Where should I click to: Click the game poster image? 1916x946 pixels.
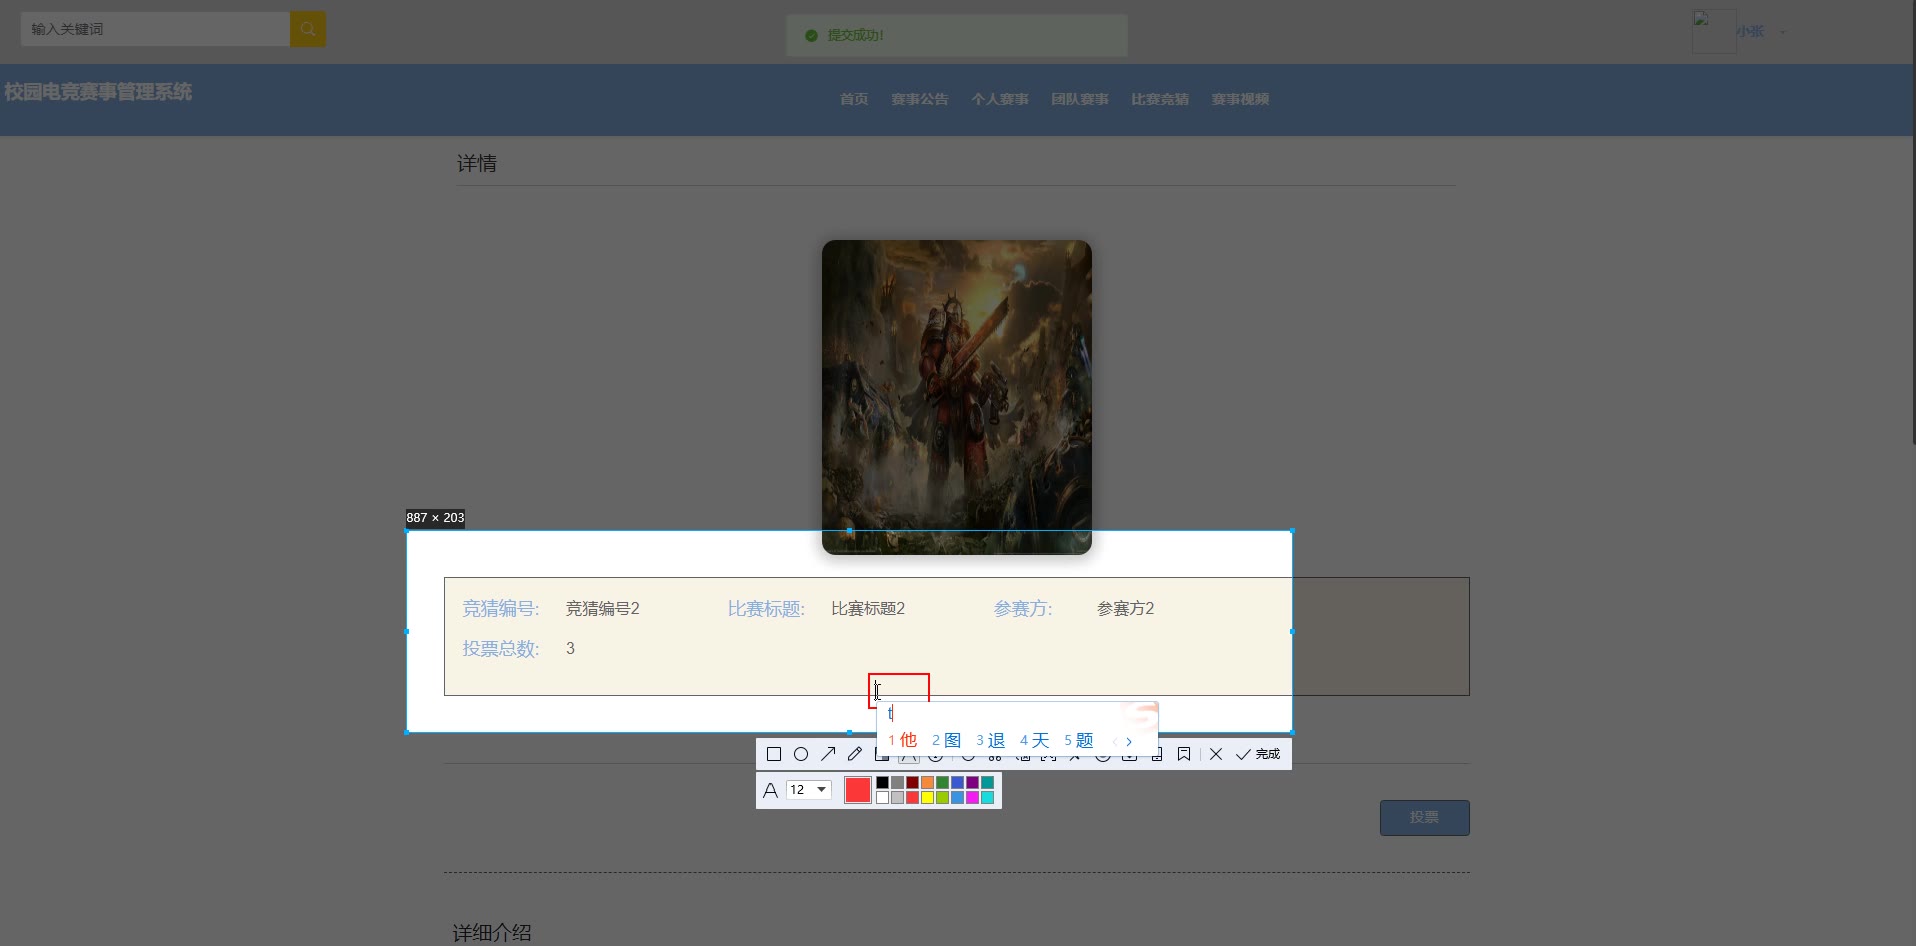point(957,396)
